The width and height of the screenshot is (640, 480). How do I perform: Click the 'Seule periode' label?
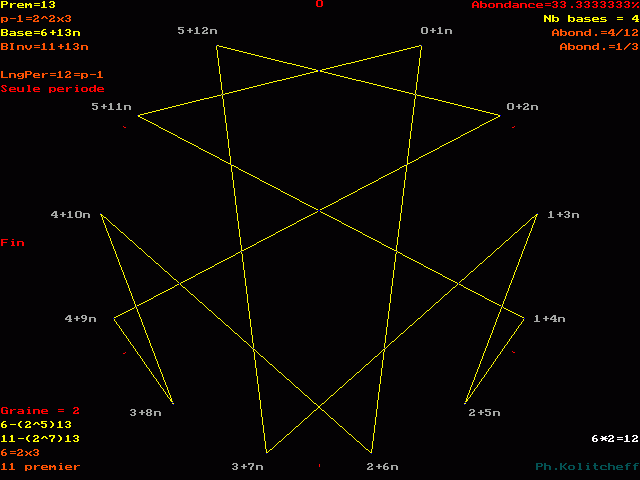pyautogui.click(x=52, y=89)
